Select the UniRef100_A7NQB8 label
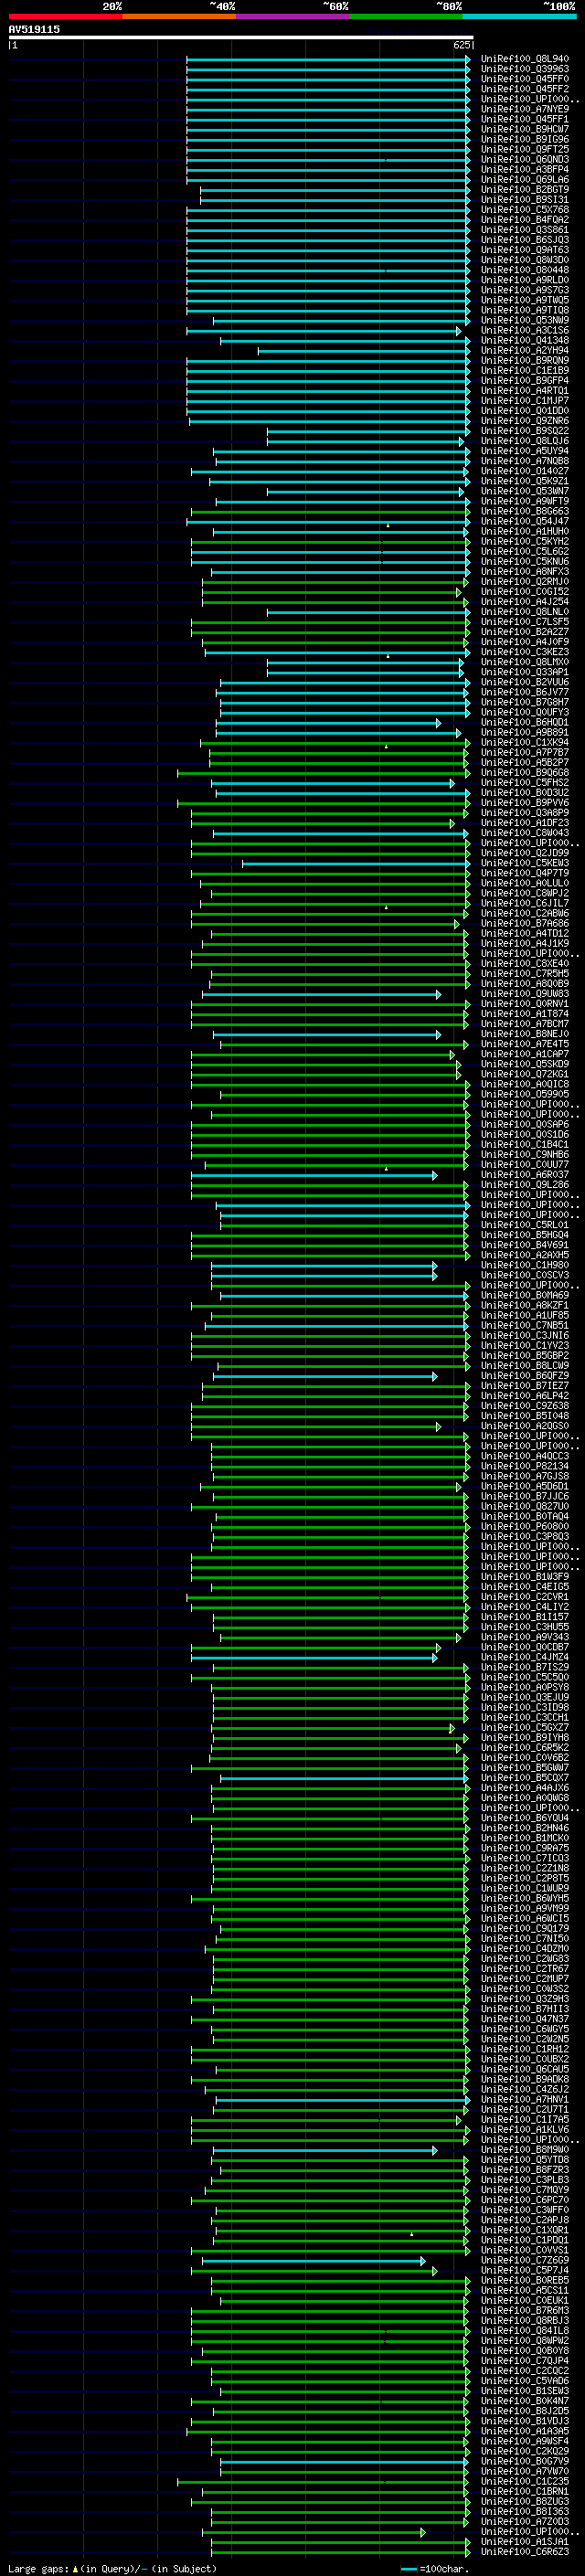Viewport: 585px width, 2576px height. click(x=525, y=461)
